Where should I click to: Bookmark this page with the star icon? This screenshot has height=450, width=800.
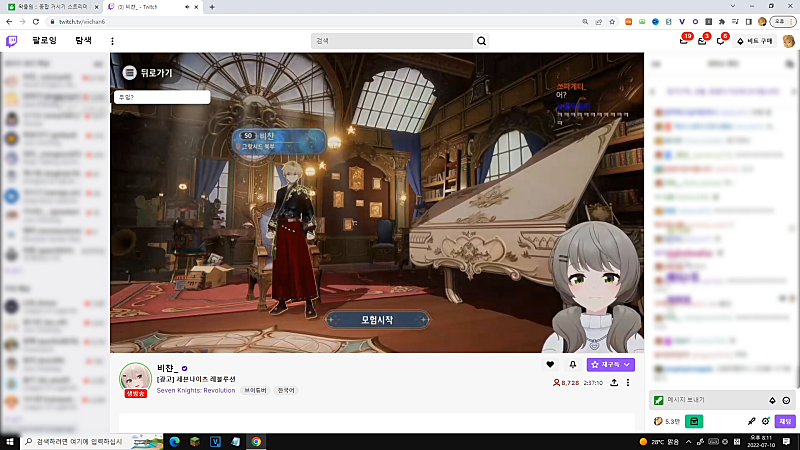coord(612,22)
